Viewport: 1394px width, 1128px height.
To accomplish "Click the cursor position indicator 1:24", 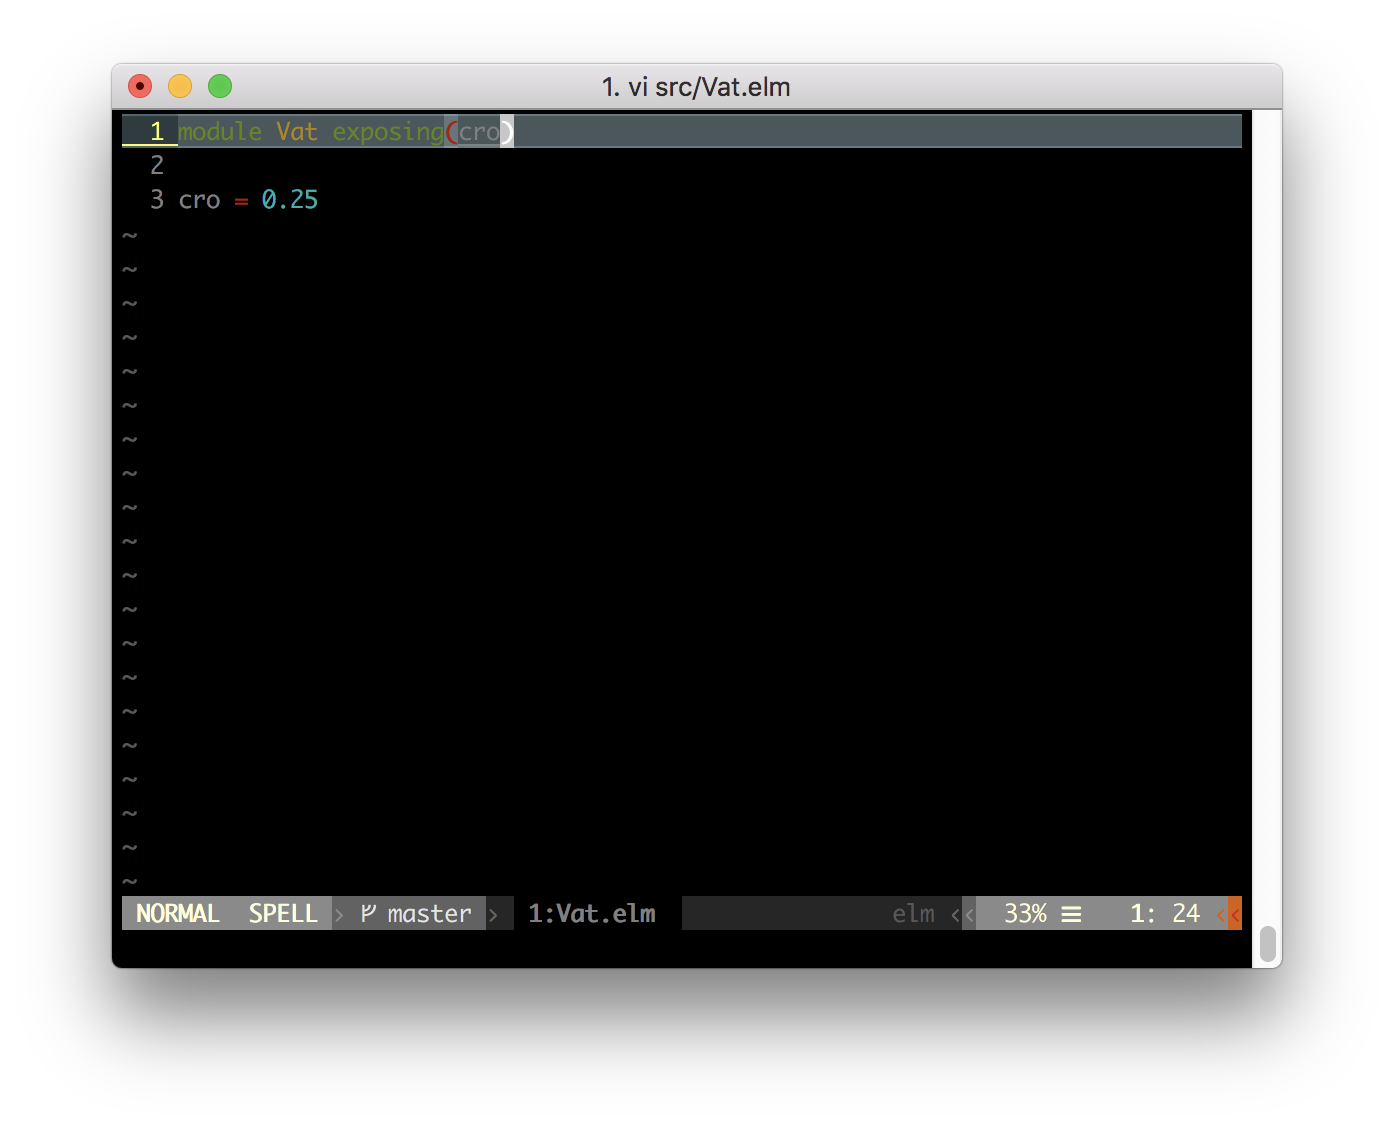I will [1165, 913].
